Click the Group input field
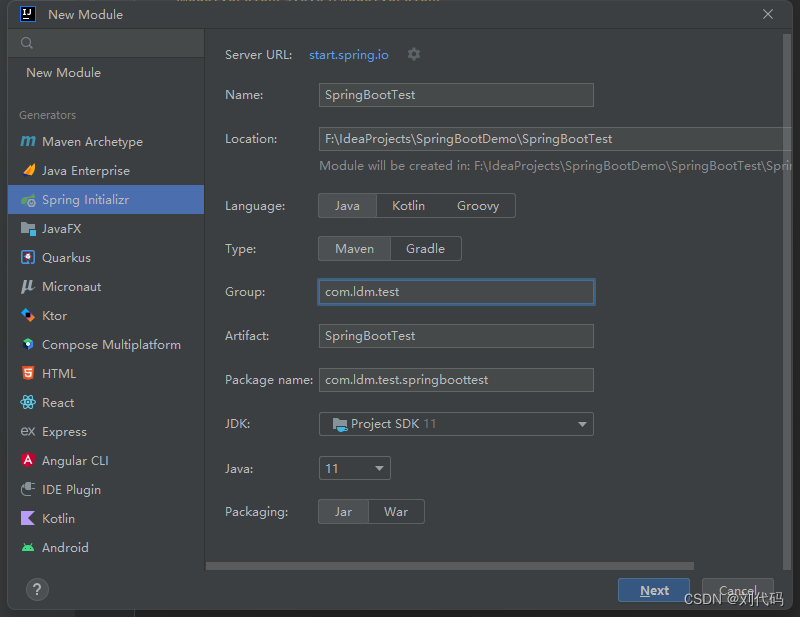The width and height of the screenshot is (800, 617). [456, 292]
